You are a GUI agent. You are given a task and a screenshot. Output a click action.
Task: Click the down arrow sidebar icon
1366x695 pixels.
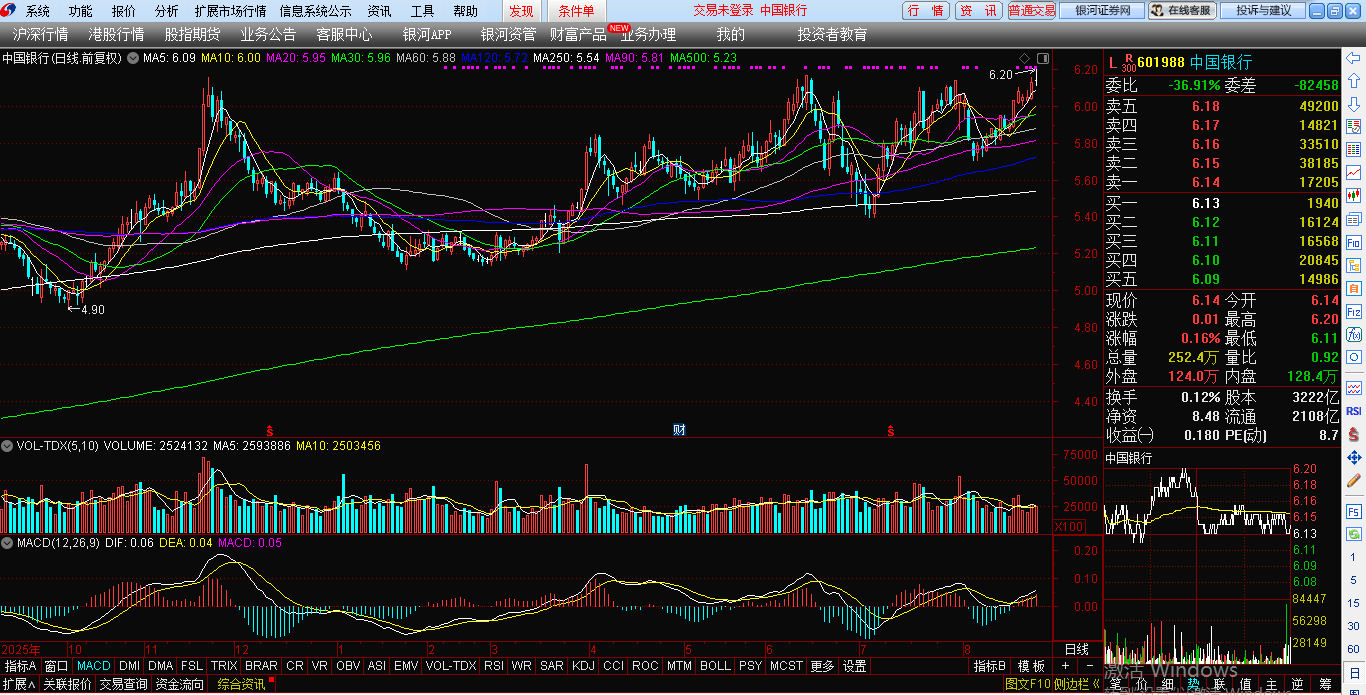click(1354, 103)
